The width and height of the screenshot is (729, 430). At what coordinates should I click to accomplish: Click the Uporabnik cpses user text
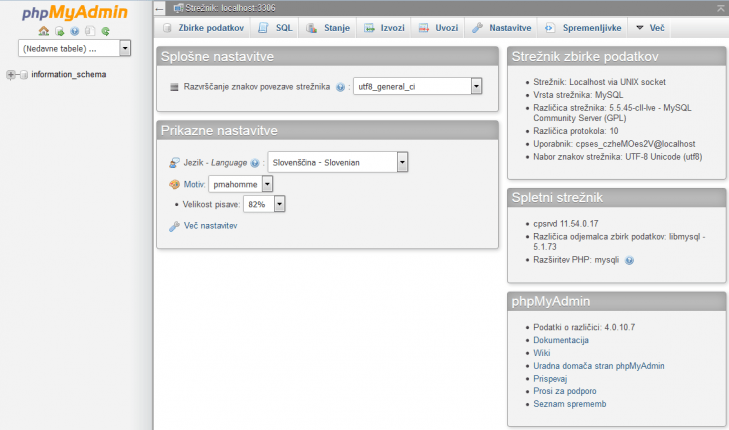click(x=614, y=144)
